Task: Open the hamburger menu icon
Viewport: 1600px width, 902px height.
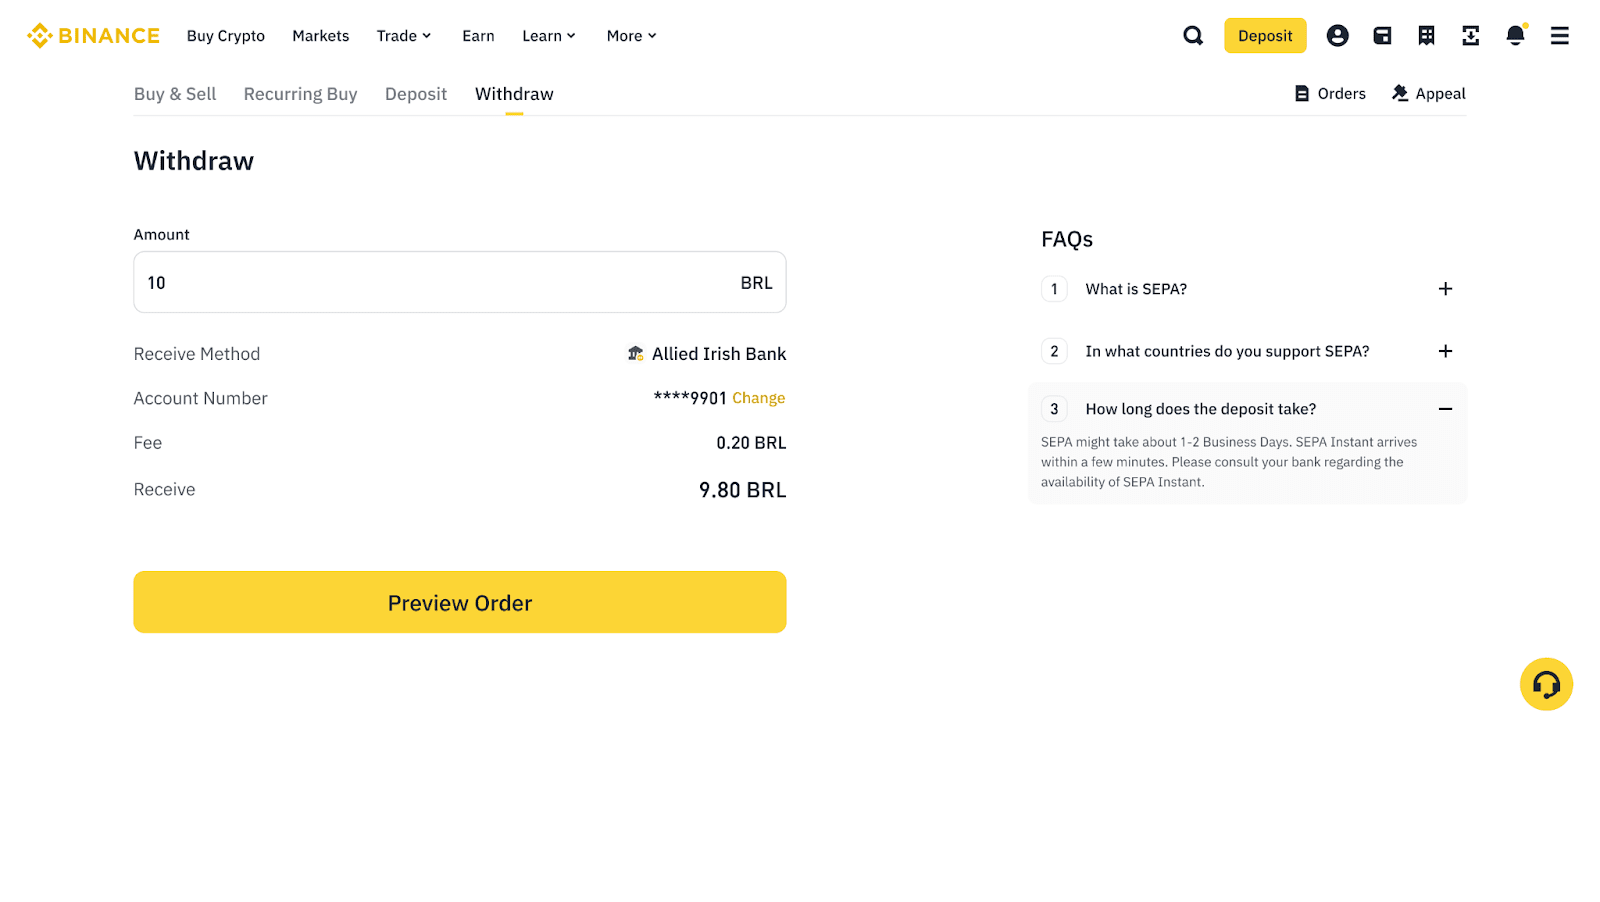Action: [1559, 36]
